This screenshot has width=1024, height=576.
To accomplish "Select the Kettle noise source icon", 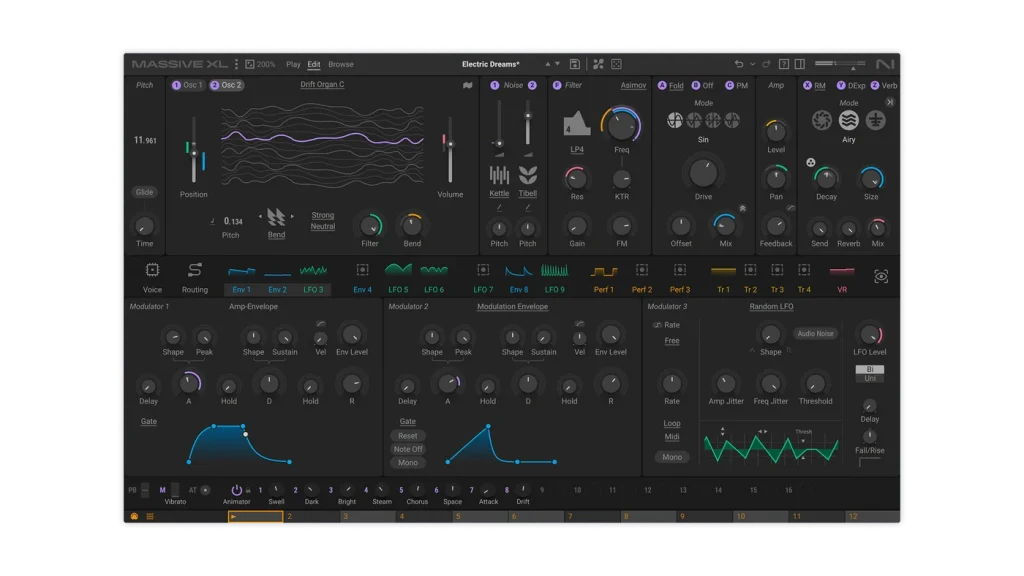I will coord(499,175).
